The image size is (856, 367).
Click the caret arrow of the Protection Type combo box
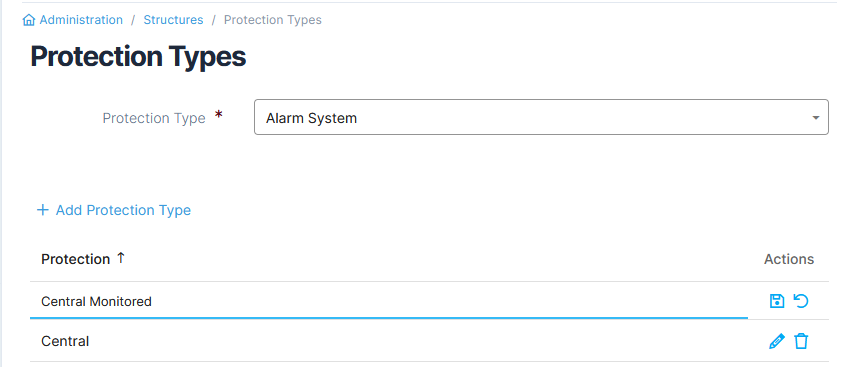(816, 118)
